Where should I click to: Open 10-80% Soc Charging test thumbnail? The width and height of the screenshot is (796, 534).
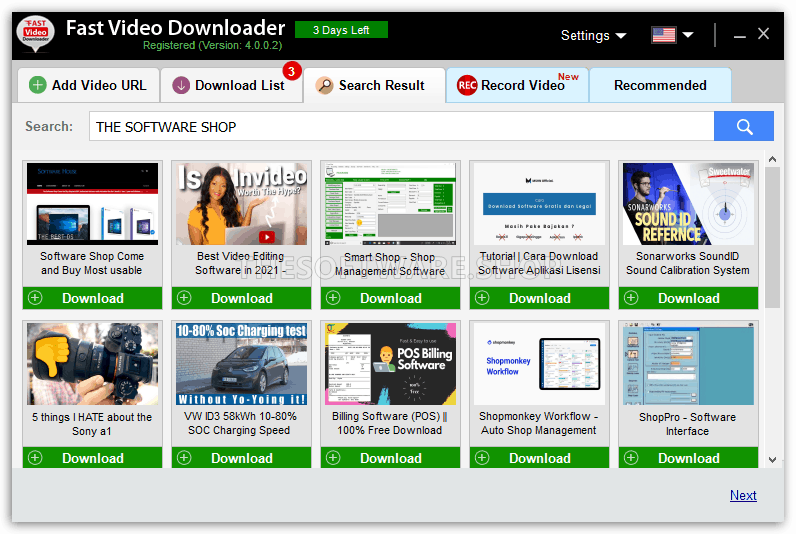241,364
